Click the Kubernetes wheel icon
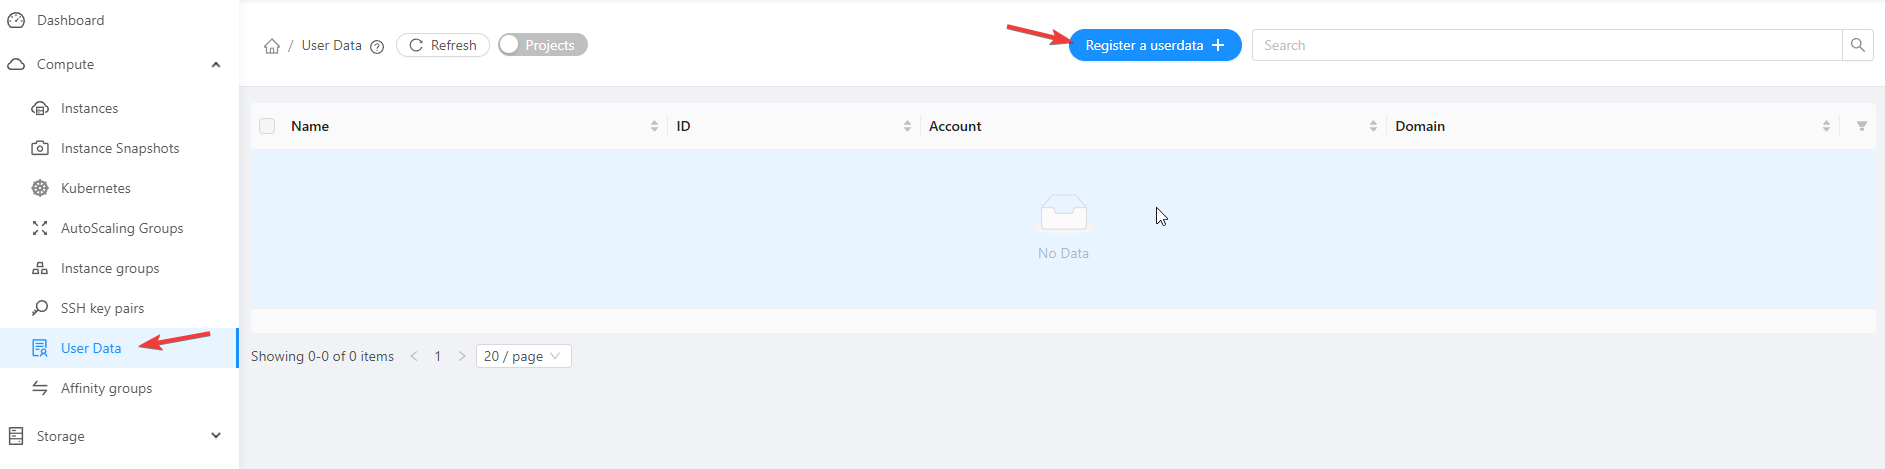The height and width of the screenshot is (469, 1885). tap(40, 188)
